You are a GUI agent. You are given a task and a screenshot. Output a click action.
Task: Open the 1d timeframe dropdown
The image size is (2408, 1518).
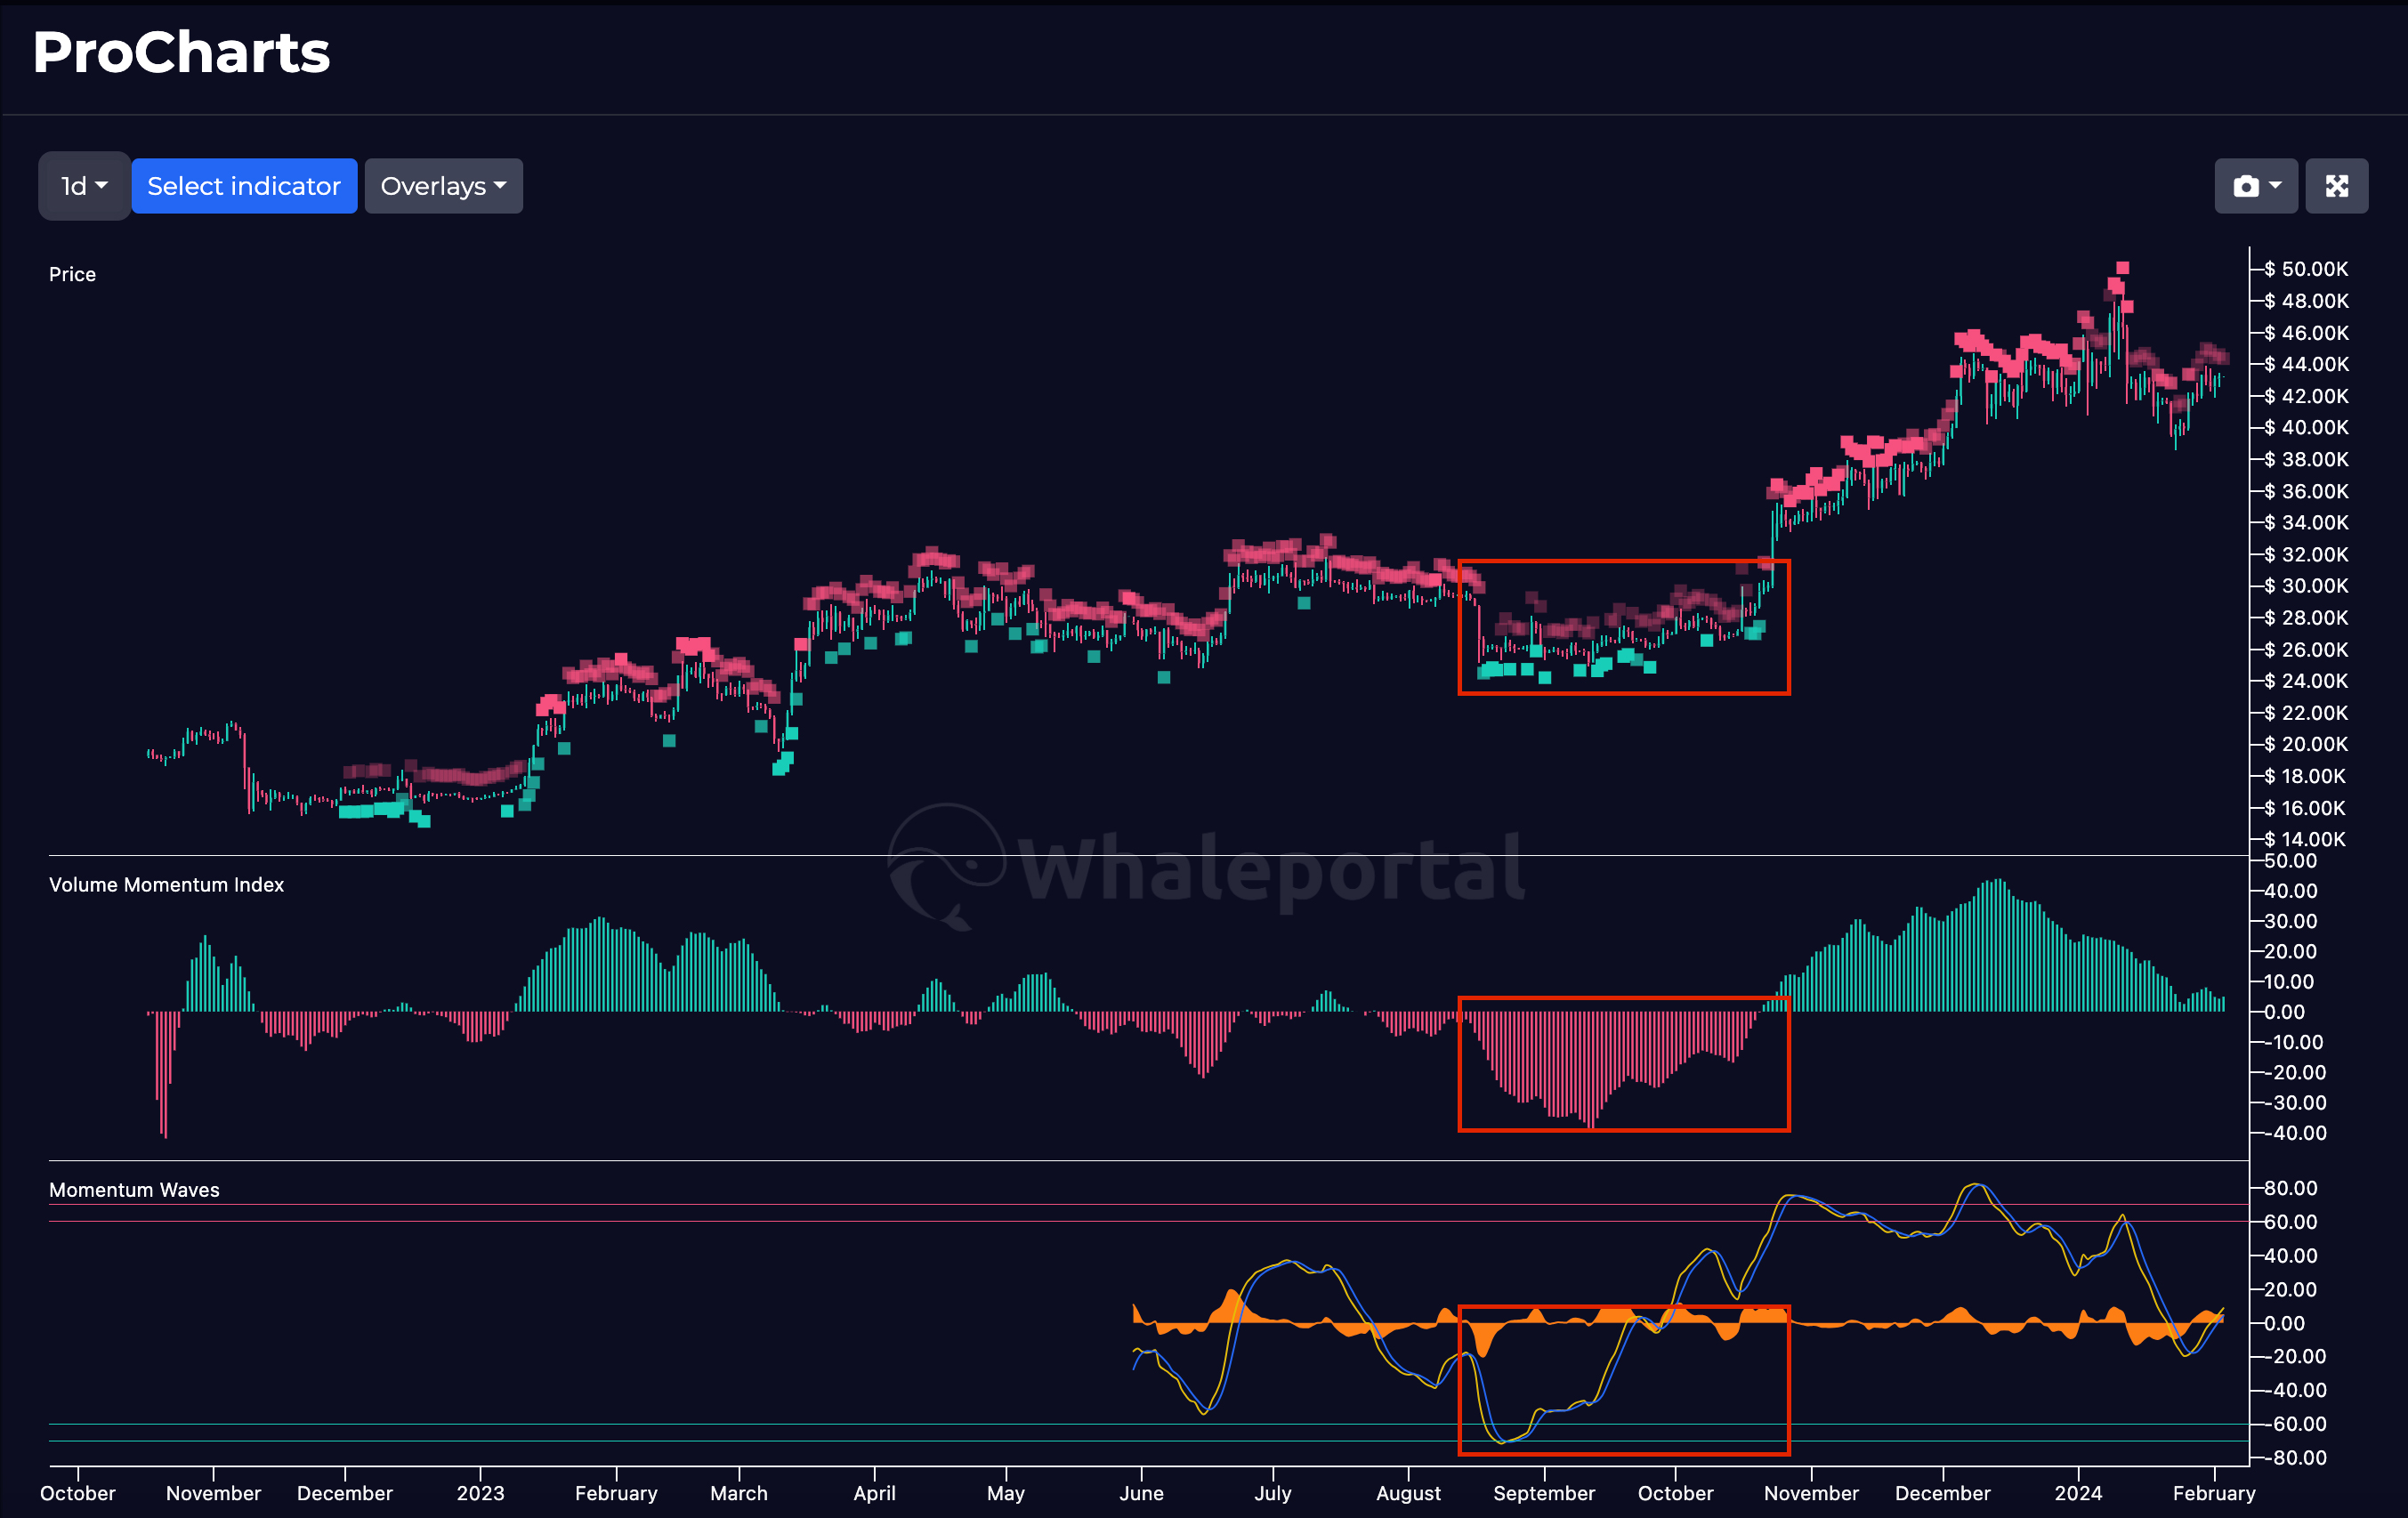point(84,186)
